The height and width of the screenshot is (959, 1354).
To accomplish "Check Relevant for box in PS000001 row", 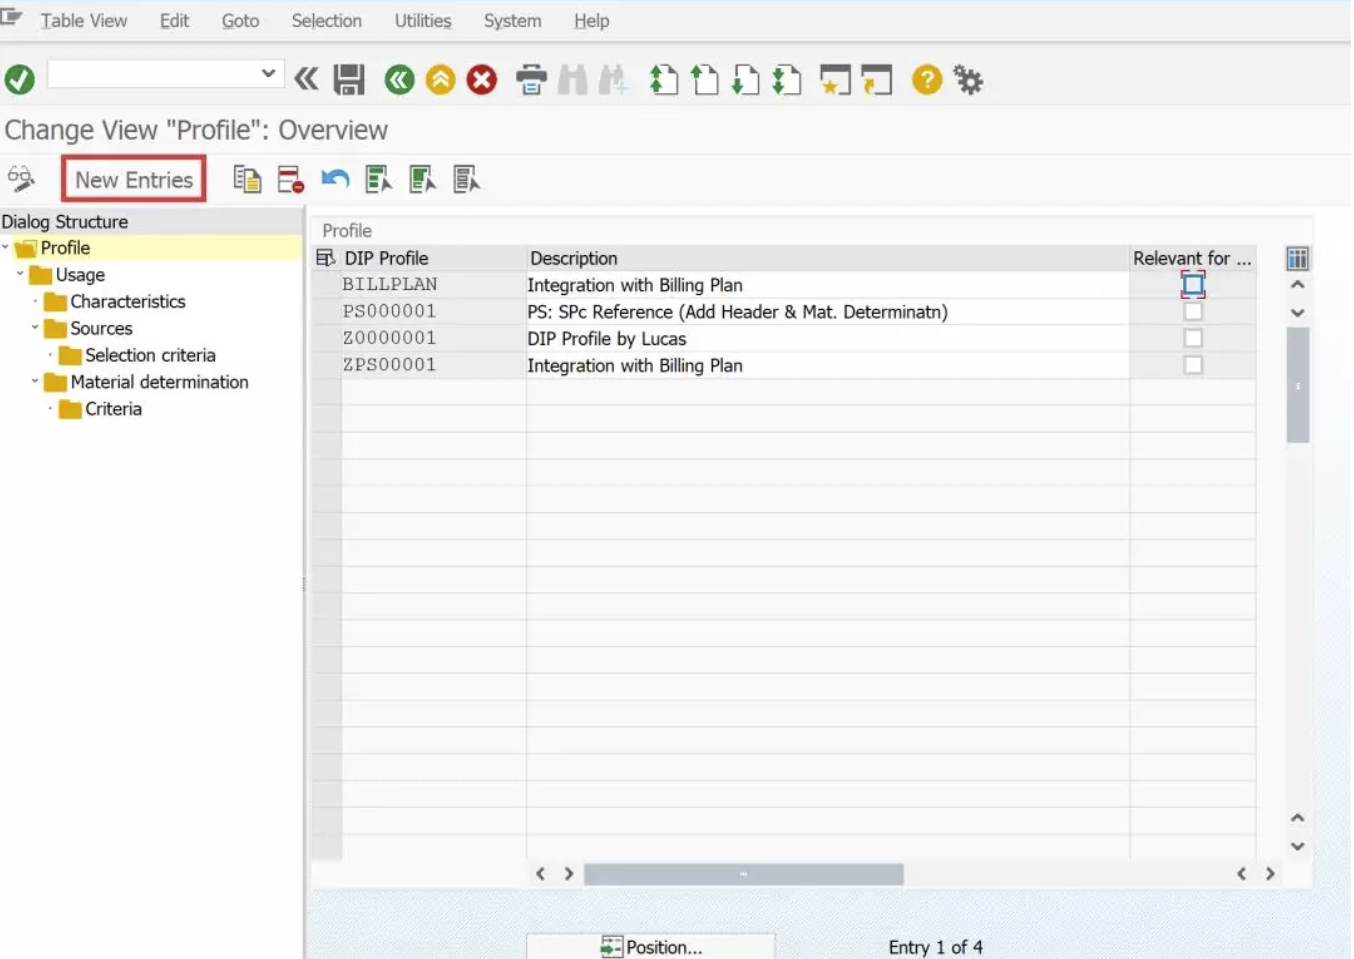I will [x=1193, y=312].
